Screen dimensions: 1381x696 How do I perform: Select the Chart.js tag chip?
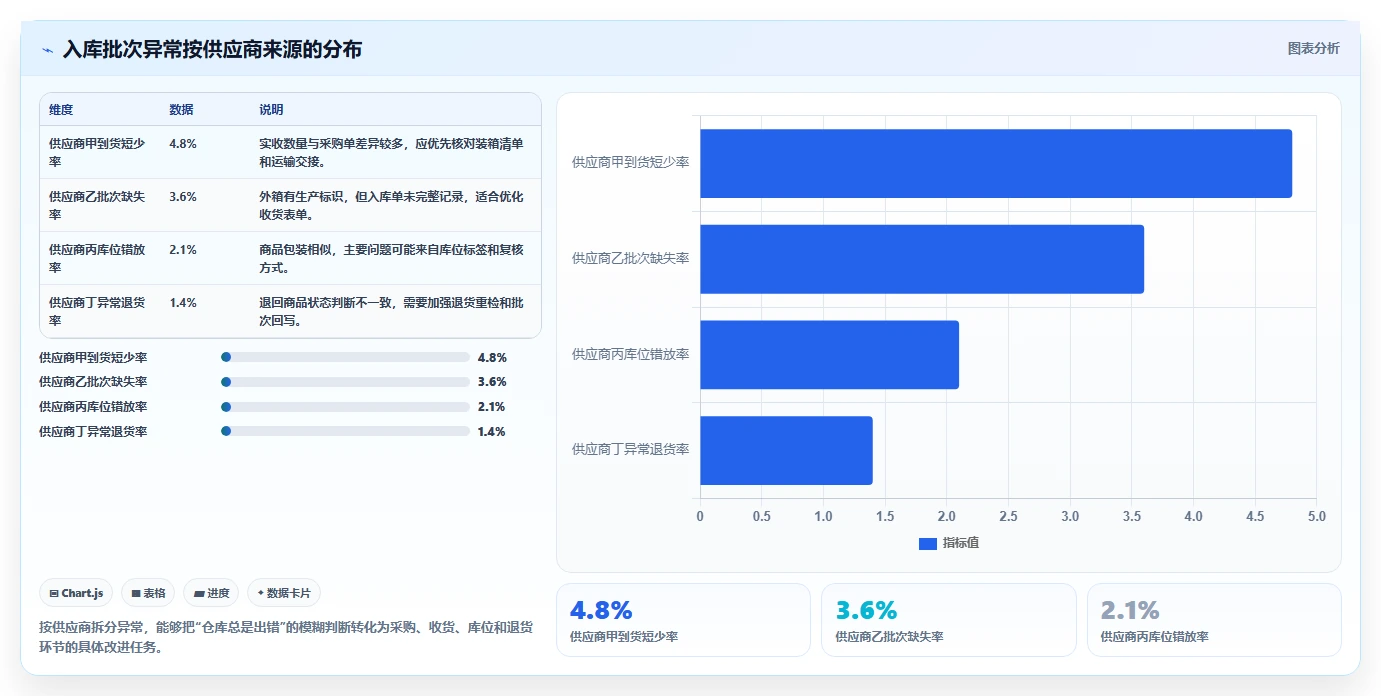(77, 593)
